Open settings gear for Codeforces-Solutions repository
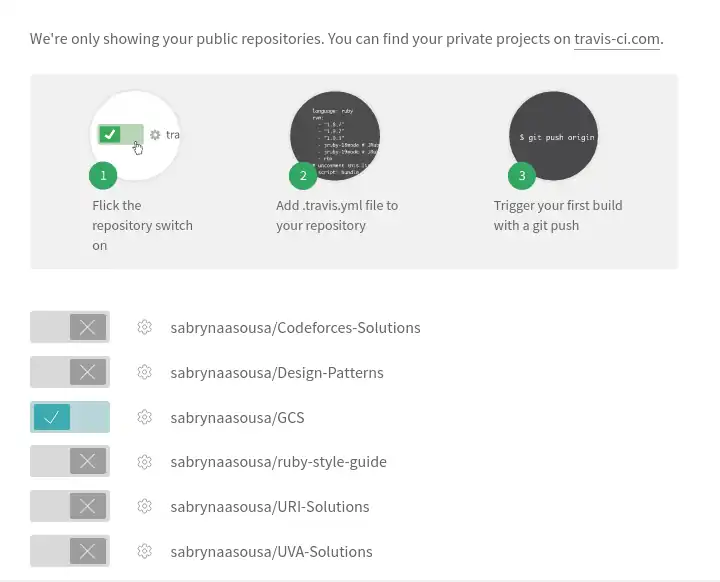The image size is (720, 582). tap(144, 328)
